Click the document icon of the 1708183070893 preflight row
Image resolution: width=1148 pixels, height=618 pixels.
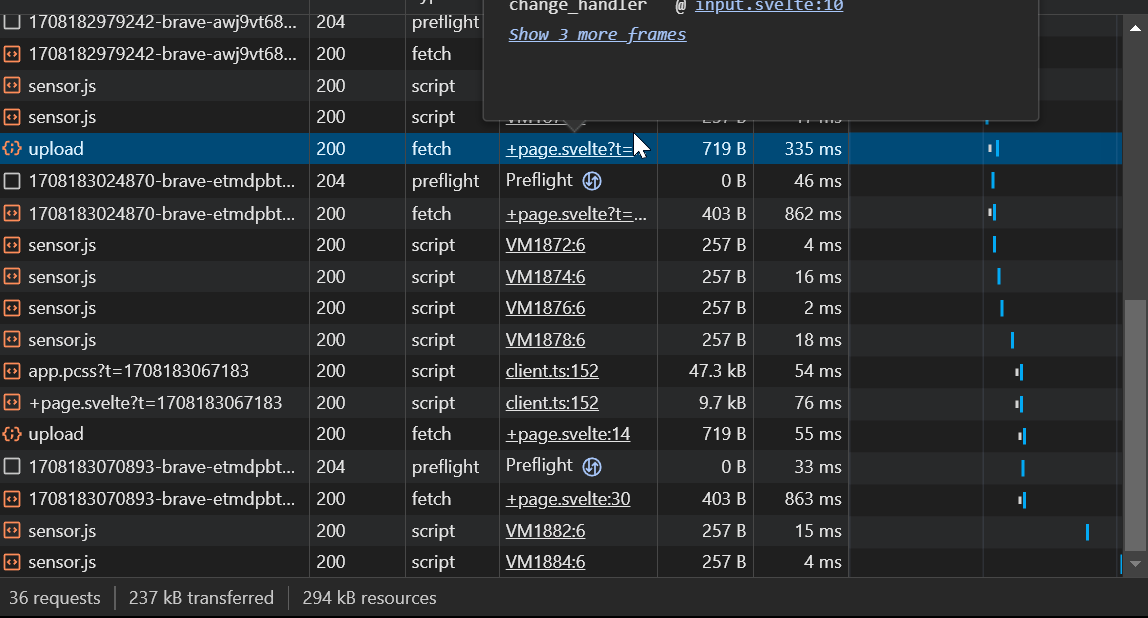tap(12, 466)
